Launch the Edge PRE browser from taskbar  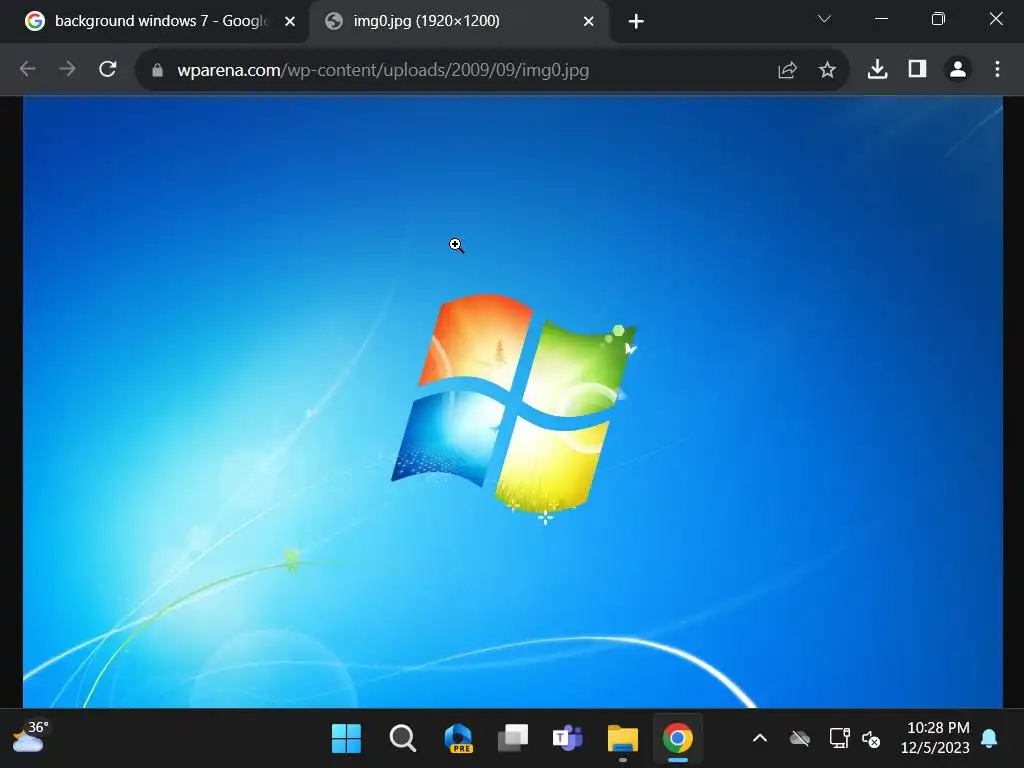click(458, 739)
